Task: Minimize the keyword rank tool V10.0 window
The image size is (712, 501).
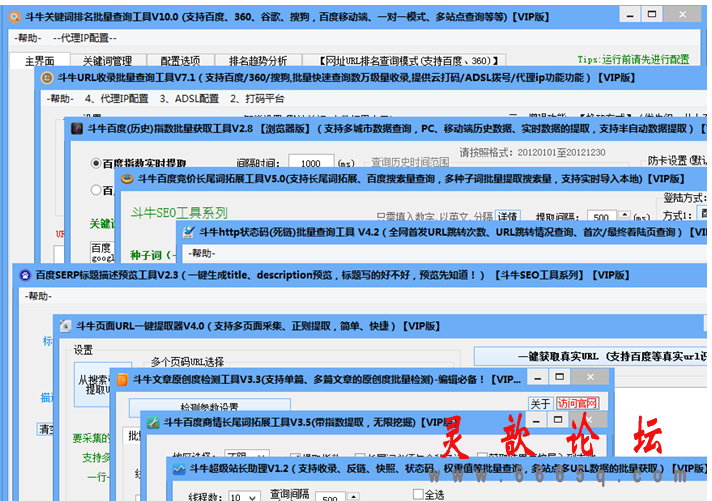Action: (630, 15)
